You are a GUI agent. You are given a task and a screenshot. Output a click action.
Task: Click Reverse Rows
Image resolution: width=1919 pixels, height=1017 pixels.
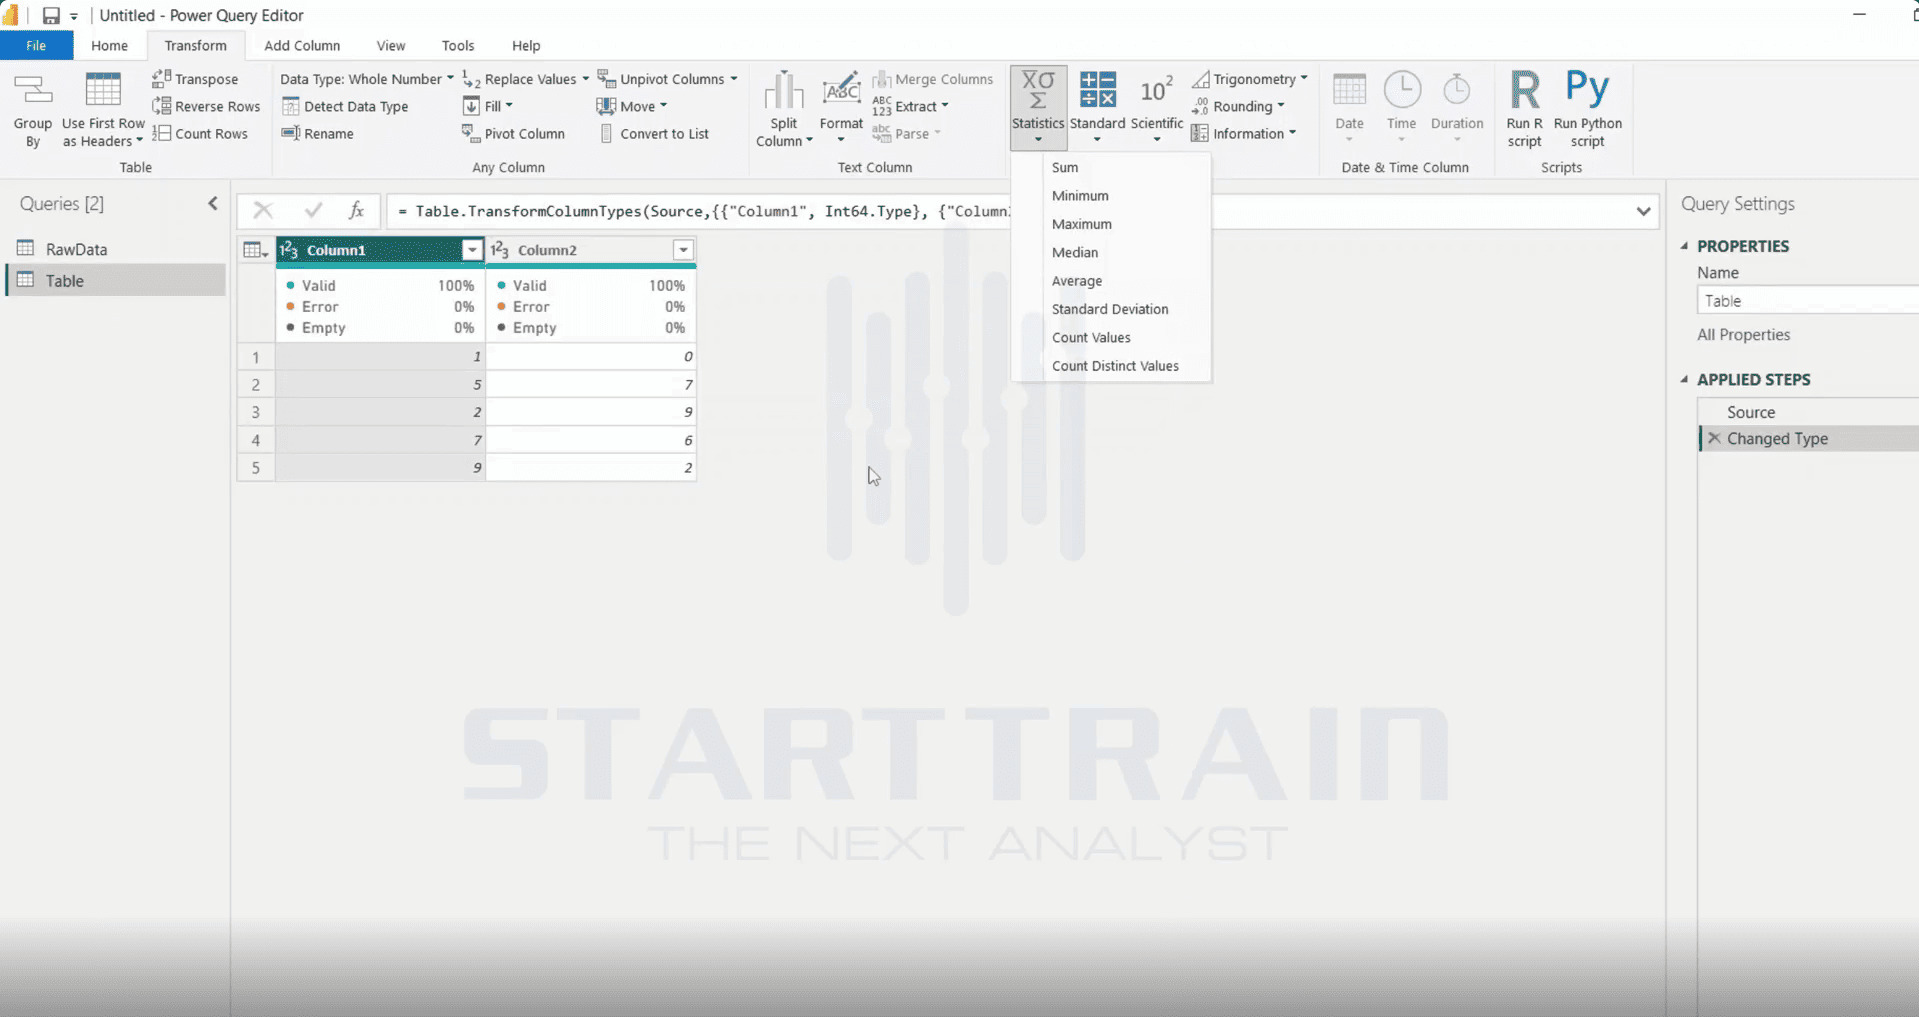tap(207, 106)
